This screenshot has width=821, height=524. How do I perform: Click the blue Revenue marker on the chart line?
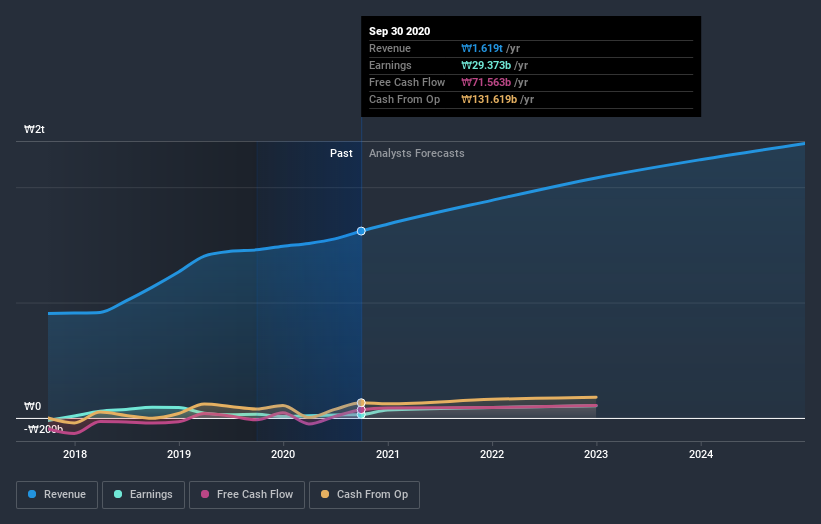361,231
